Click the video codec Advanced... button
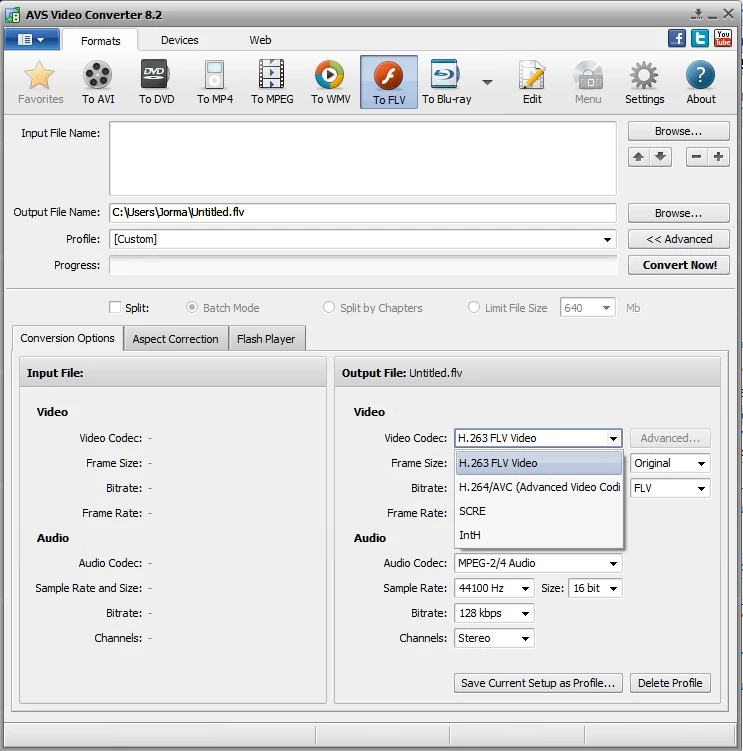The width and height of the screenshot is (743, 751). point(670,438)
